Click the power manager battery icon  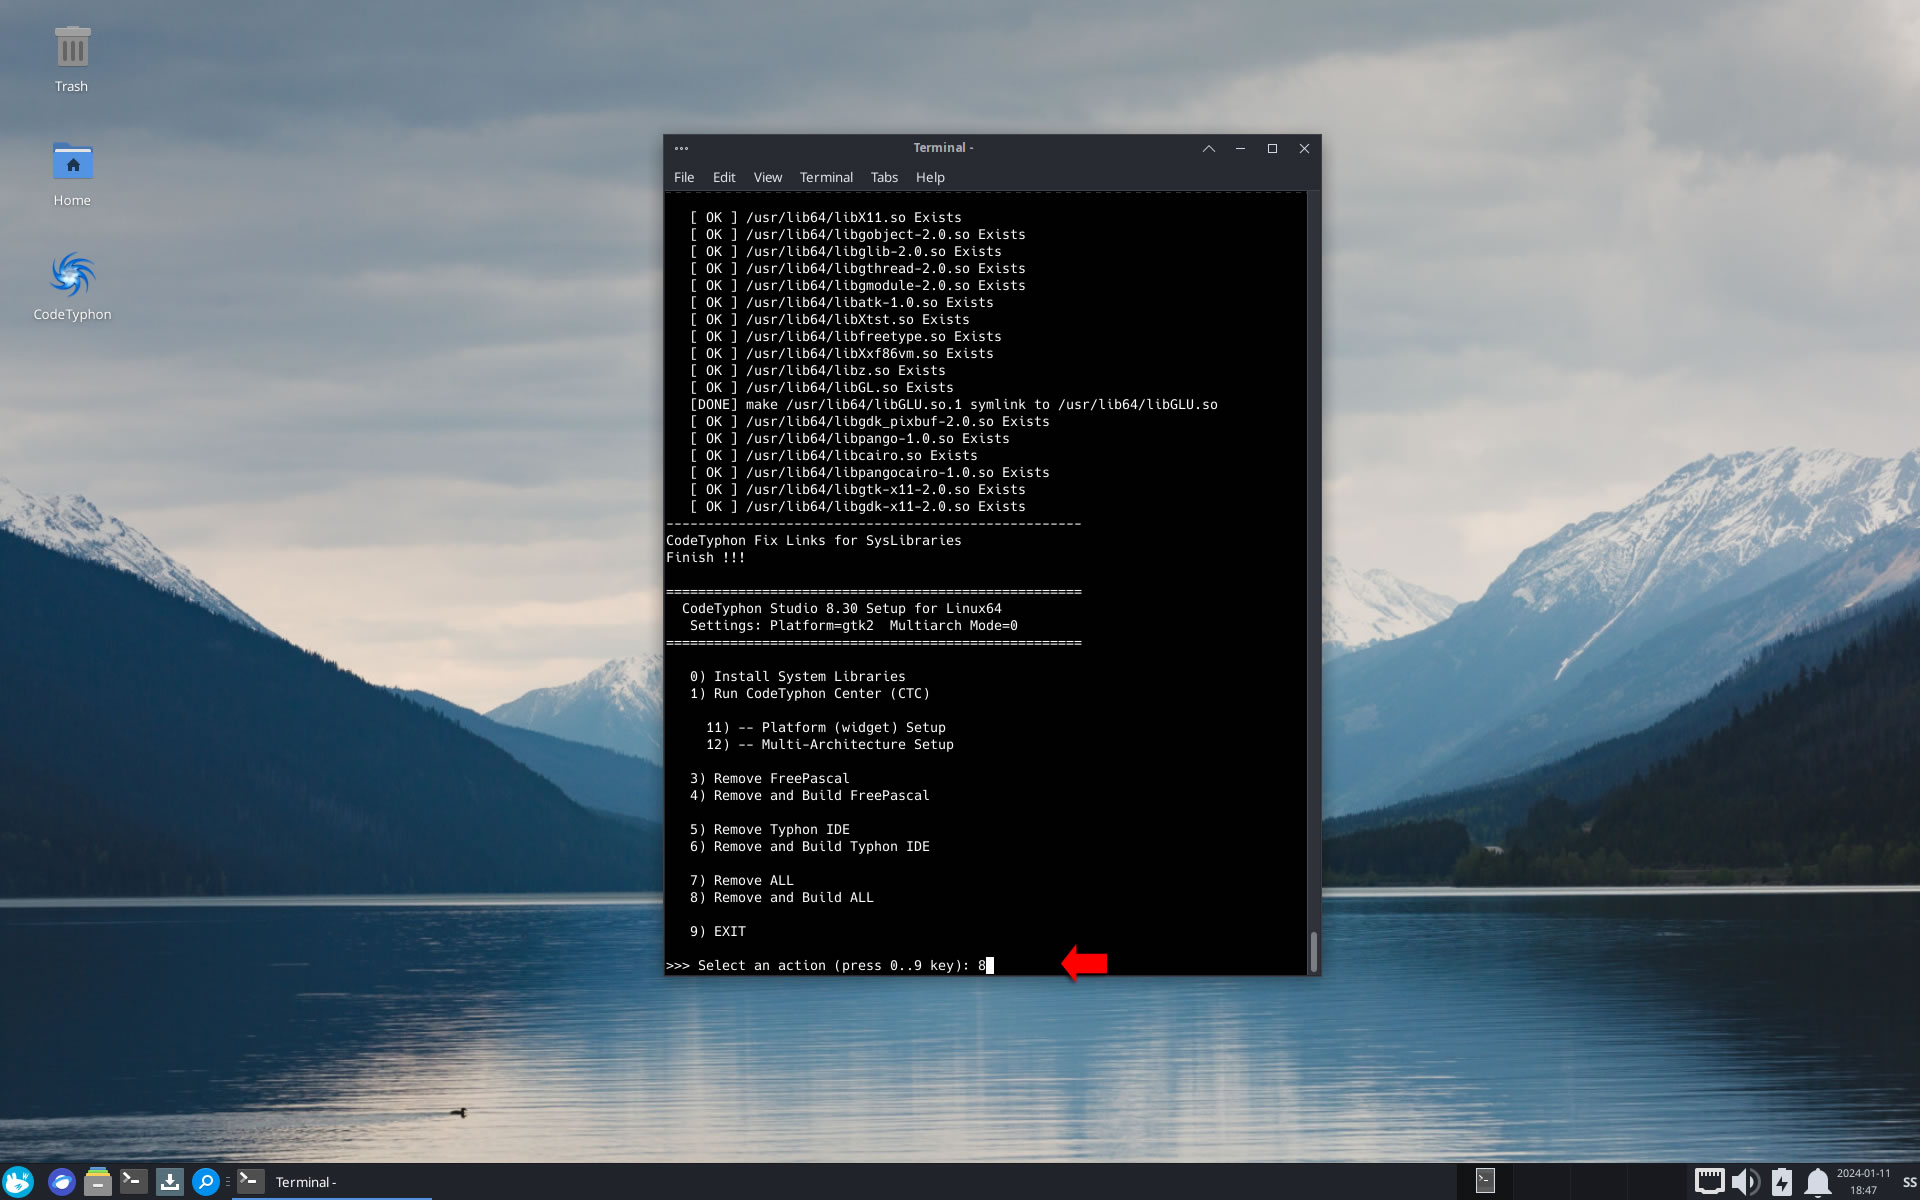(x=1781, y=1181)
